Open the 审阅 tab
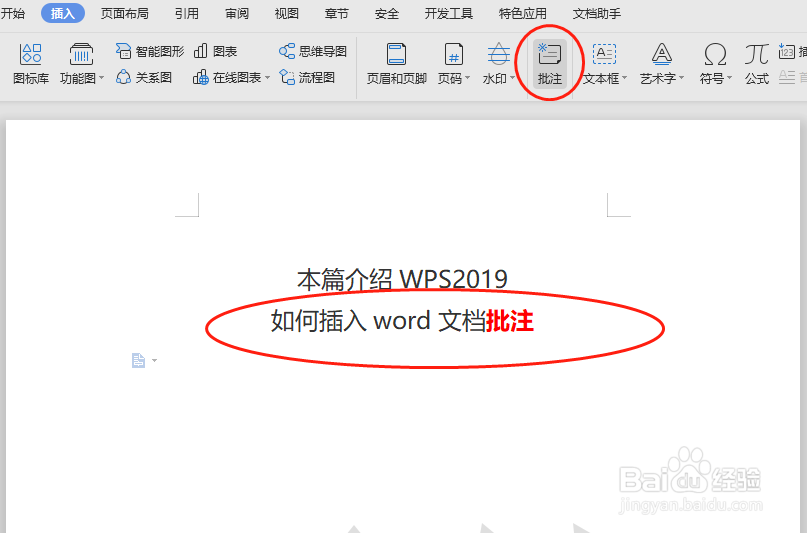The image size is (807, 533). [237, 13]
